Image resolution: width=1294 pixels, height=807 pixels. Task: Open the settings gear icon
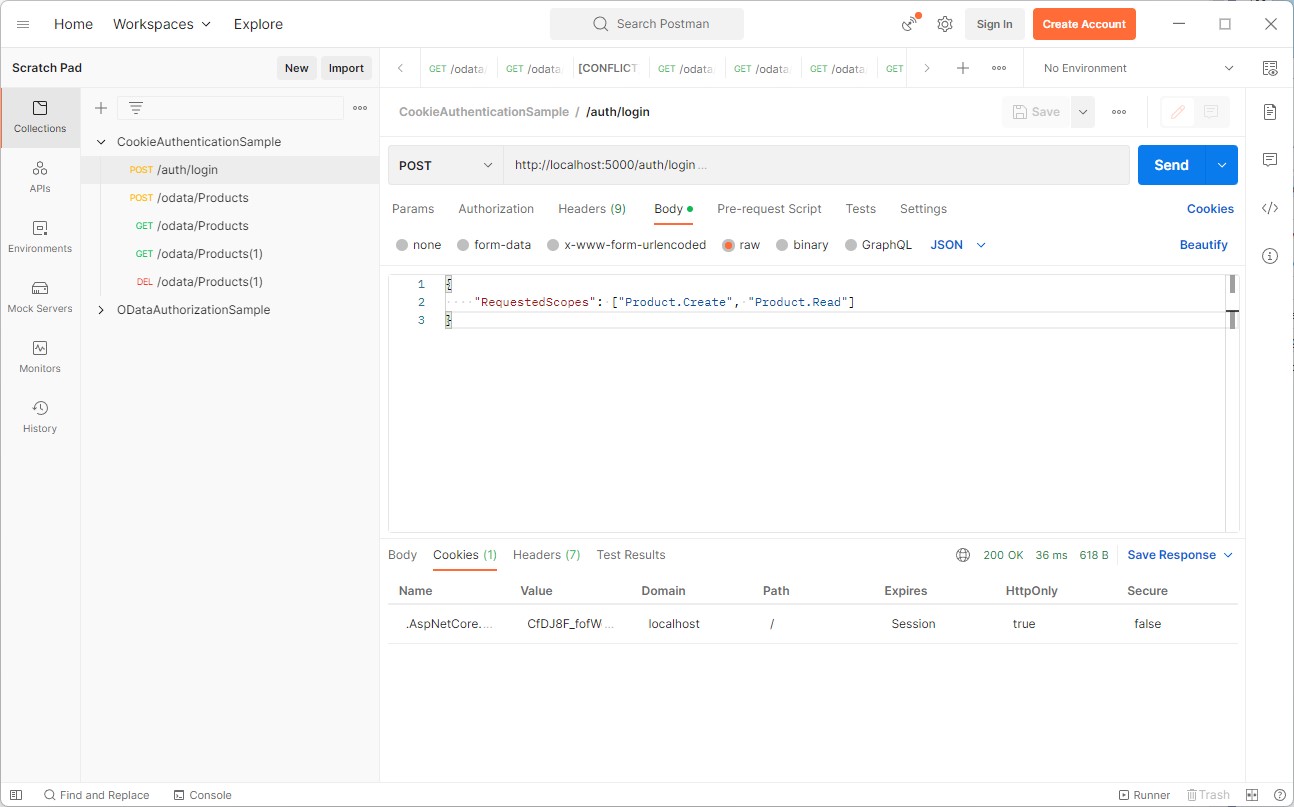coord(945,24)
